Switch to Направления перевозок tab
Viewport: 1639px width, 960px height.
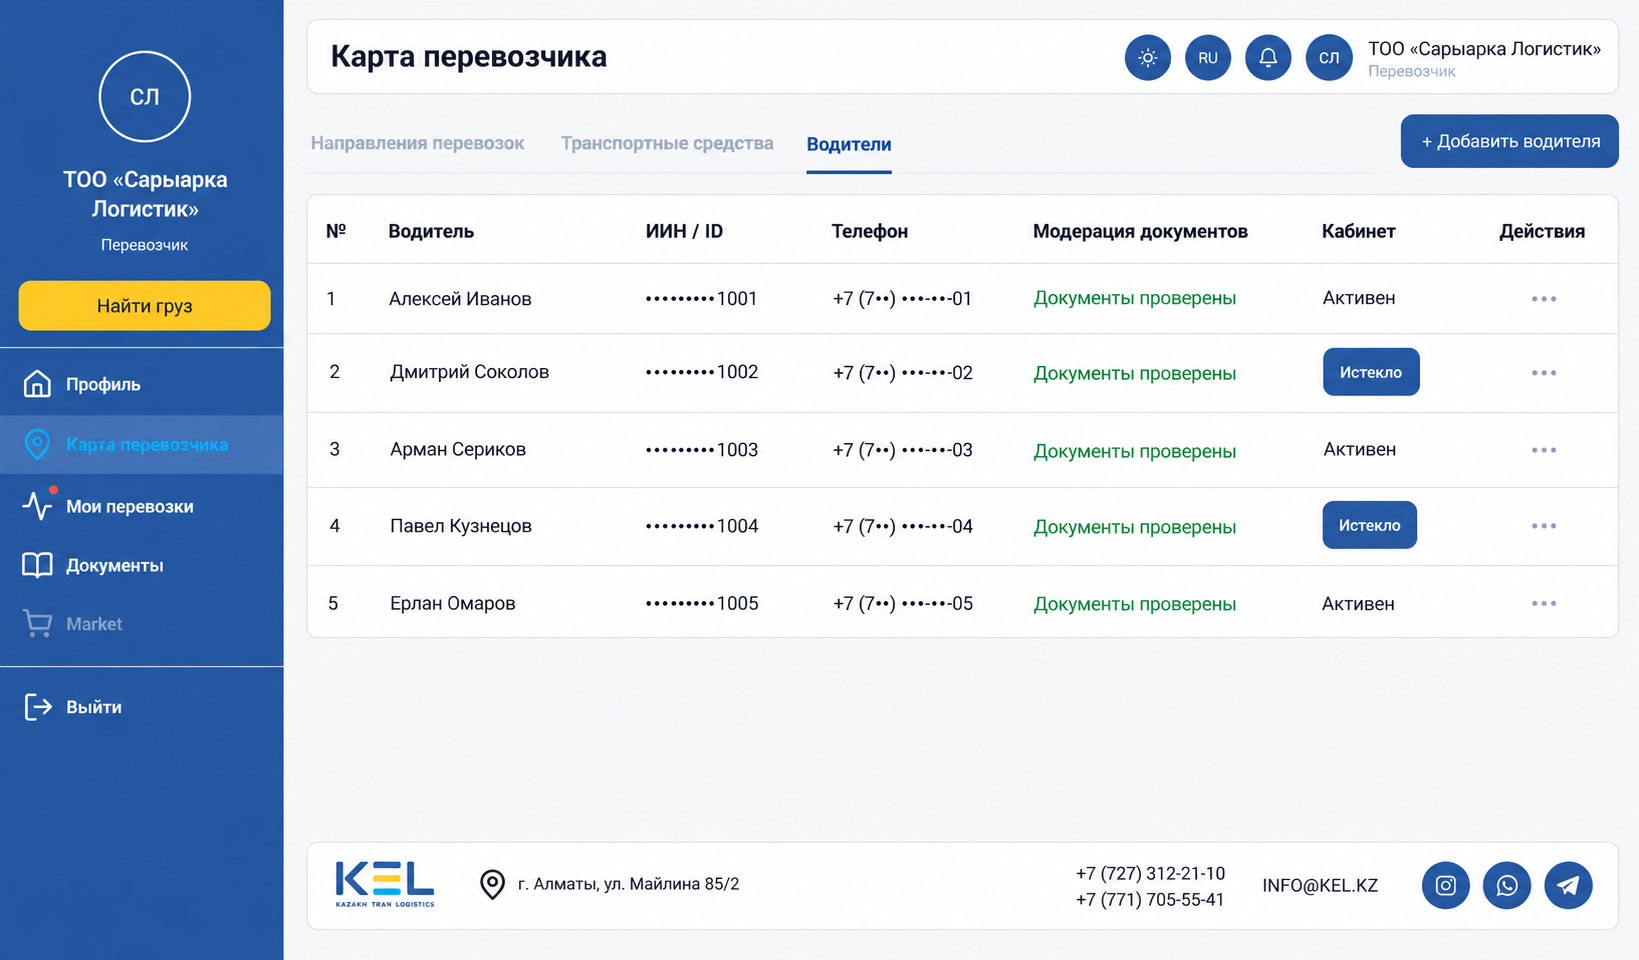[x=417, y=143]
